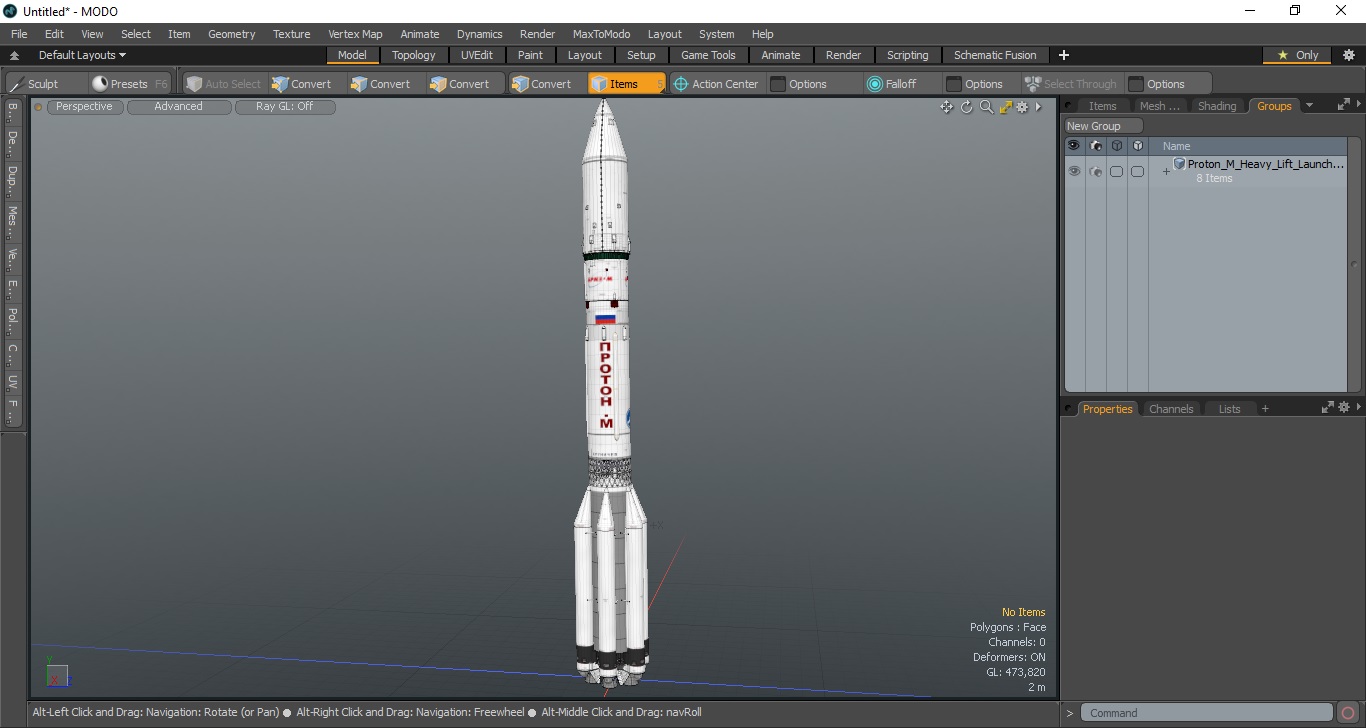
Task: Open the arrow menu beside Groups tab
Action: click(x=1309, y=105)
